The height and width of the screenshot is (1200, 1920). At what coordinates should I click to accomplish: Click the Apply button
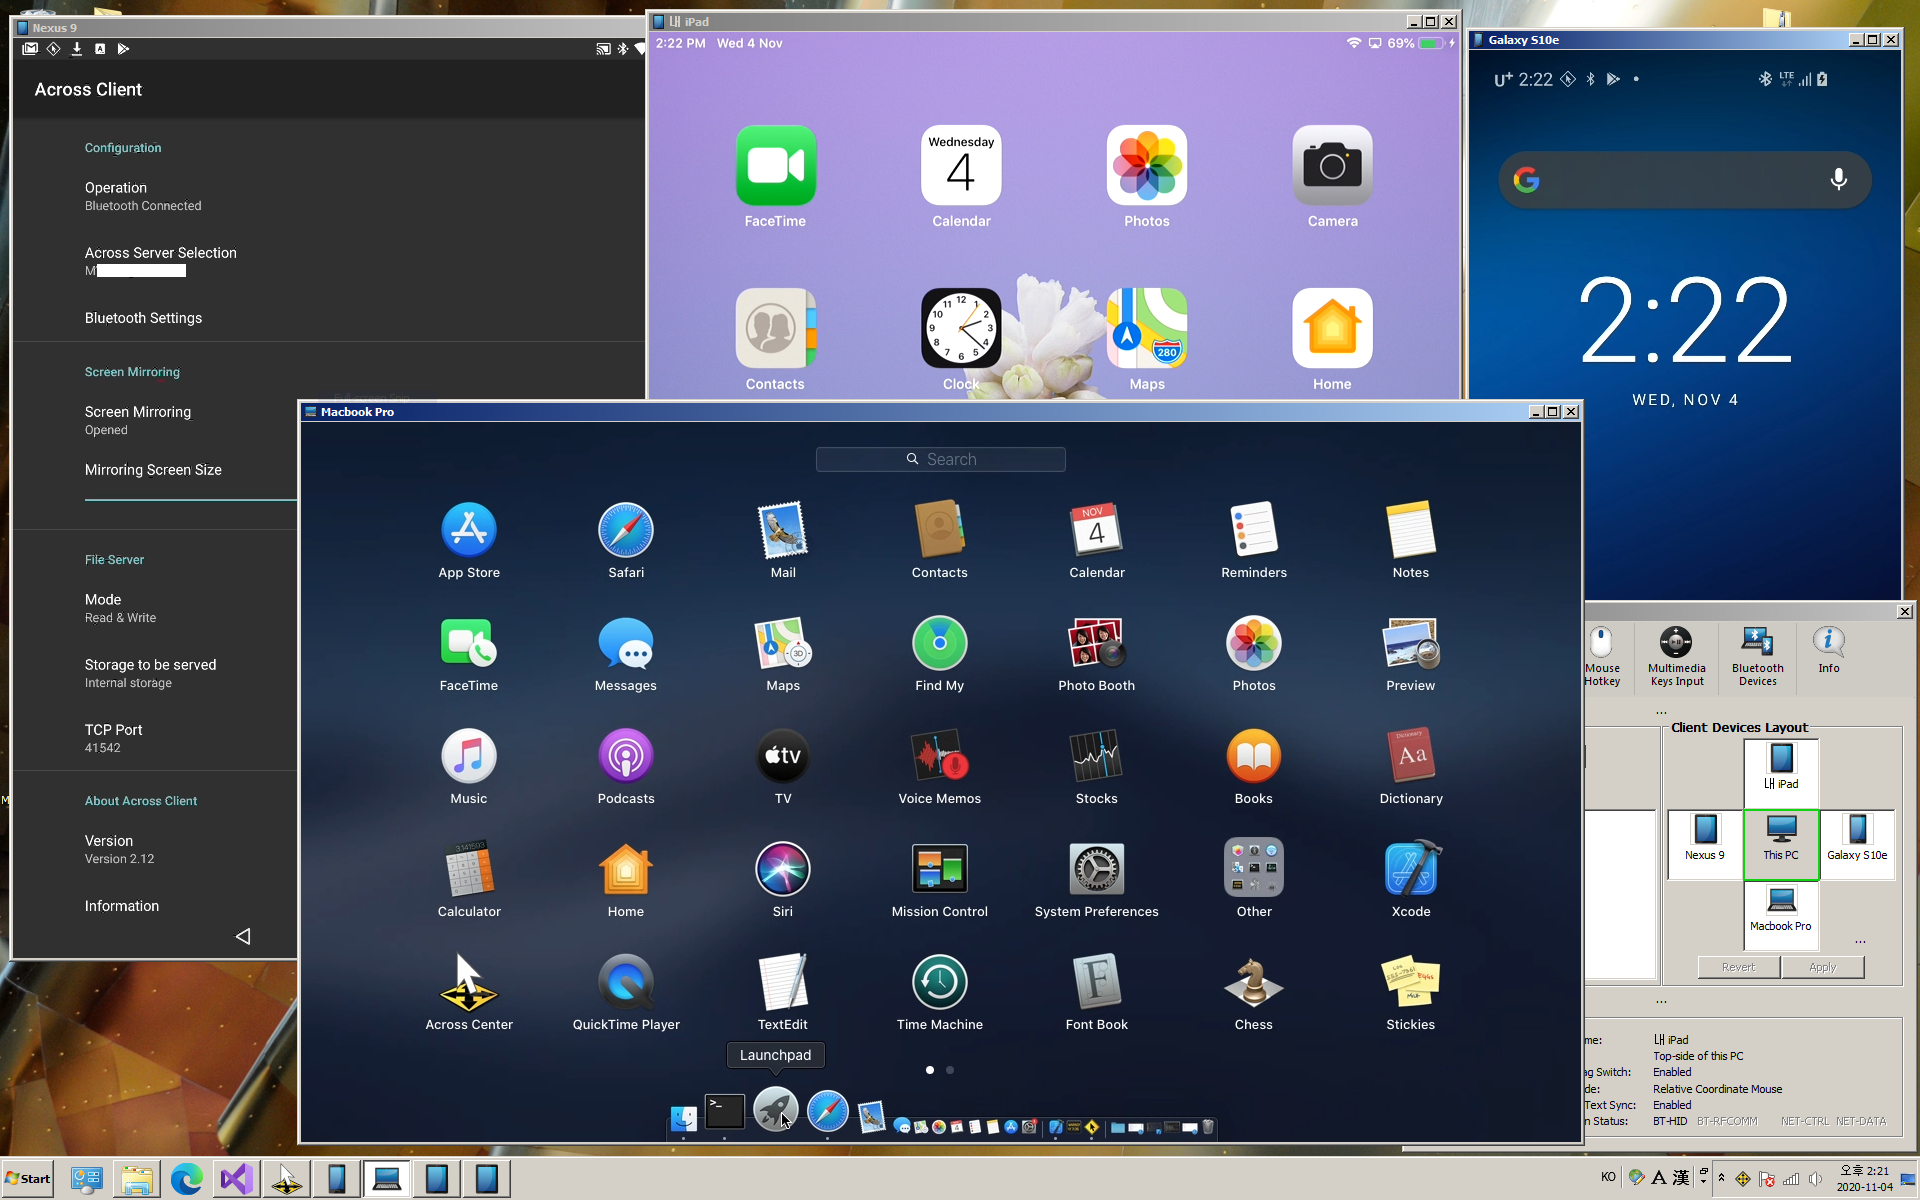pyautogui.click(x=1822, y=967)
